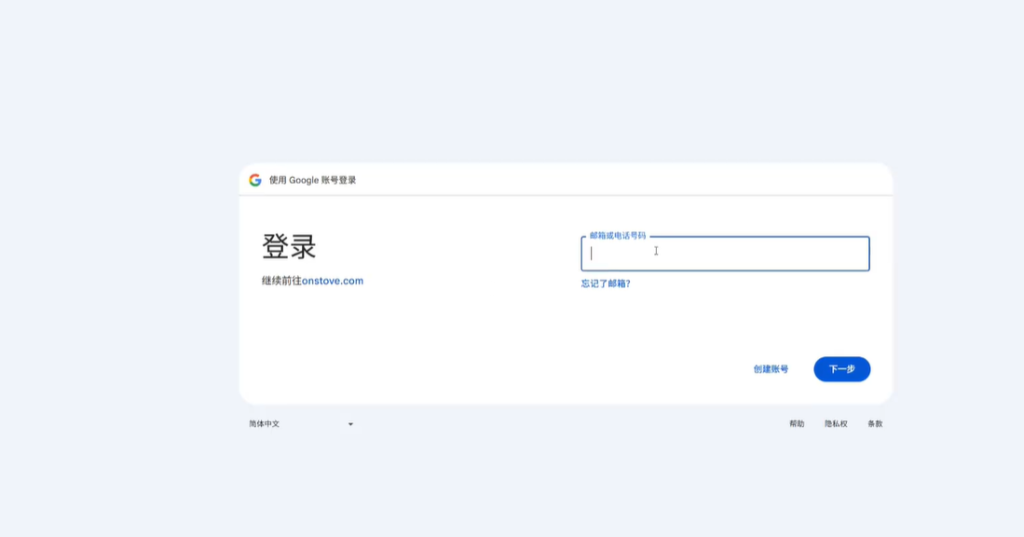1024x537 pixels.
Task: Click the 继续前往 text before onstove.com
Action: point(281,281)
